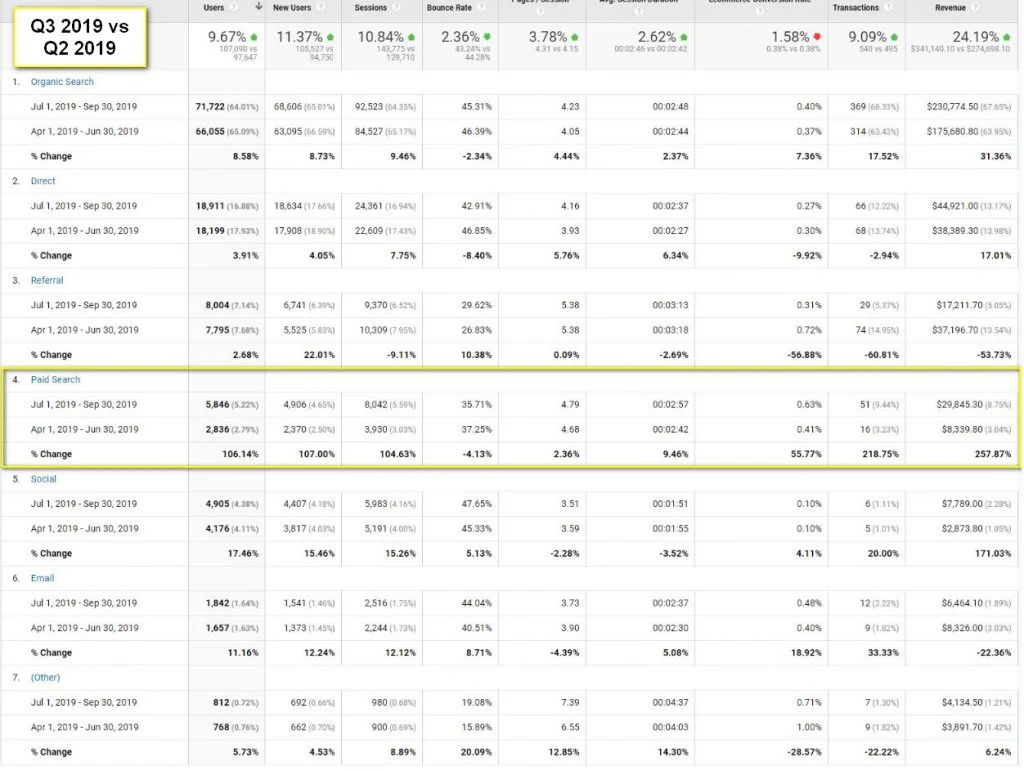Click (Other) revenue value $4,134.50

tap(962, 702)
